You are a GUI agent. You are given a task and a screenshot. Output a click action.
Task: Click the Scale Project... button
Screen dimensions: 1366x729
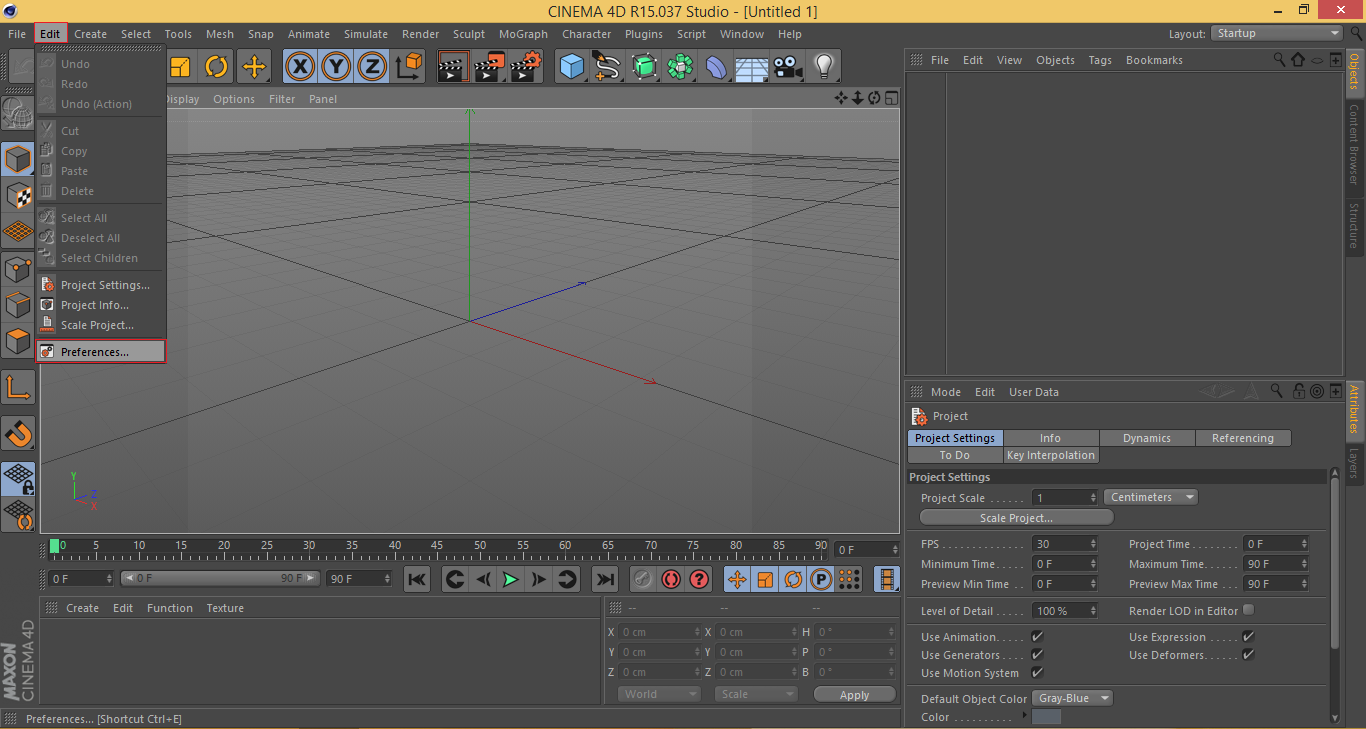click(1016, 518)
